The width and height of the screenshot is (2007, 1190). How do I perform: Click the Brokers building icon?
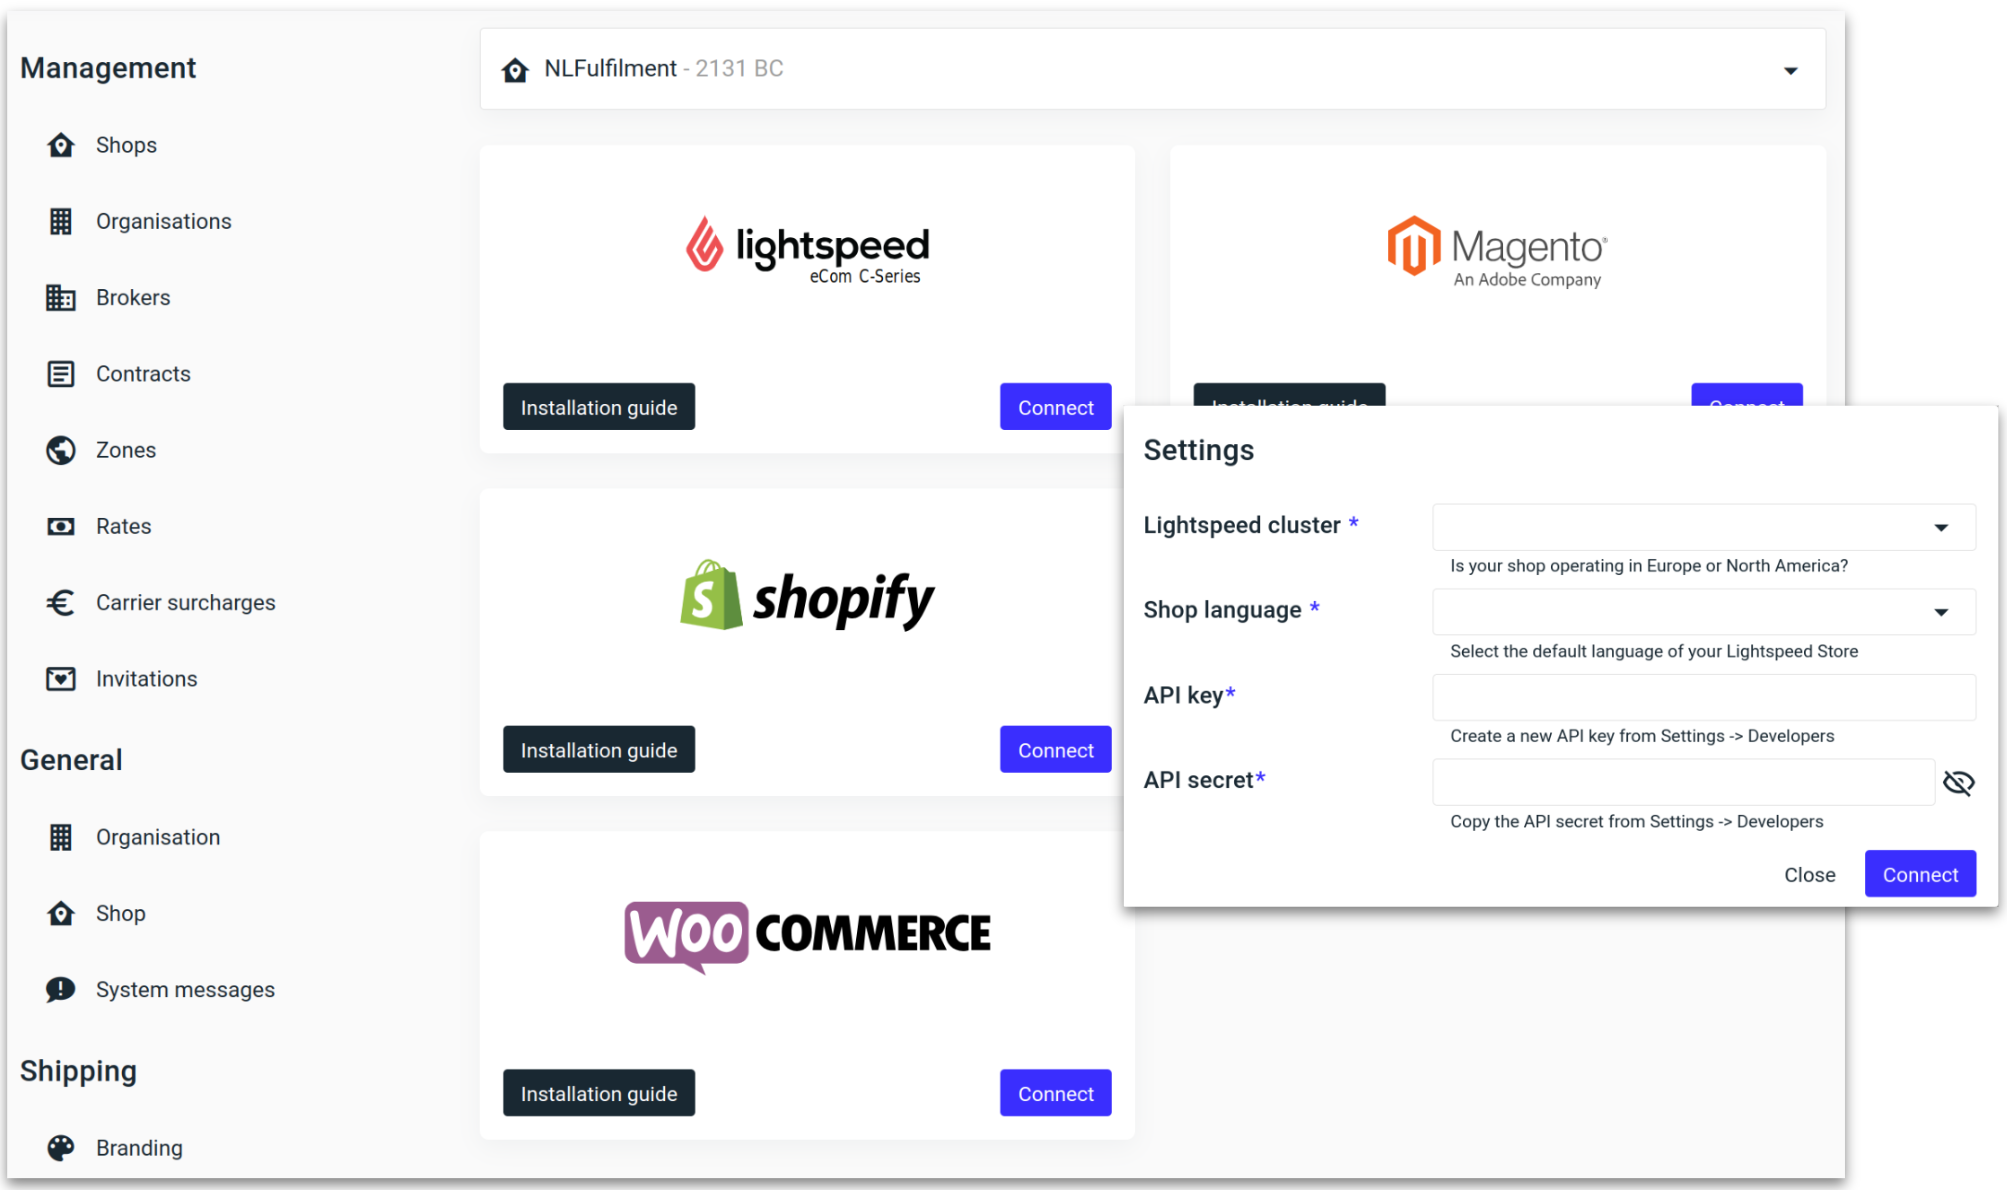(61, 298)
